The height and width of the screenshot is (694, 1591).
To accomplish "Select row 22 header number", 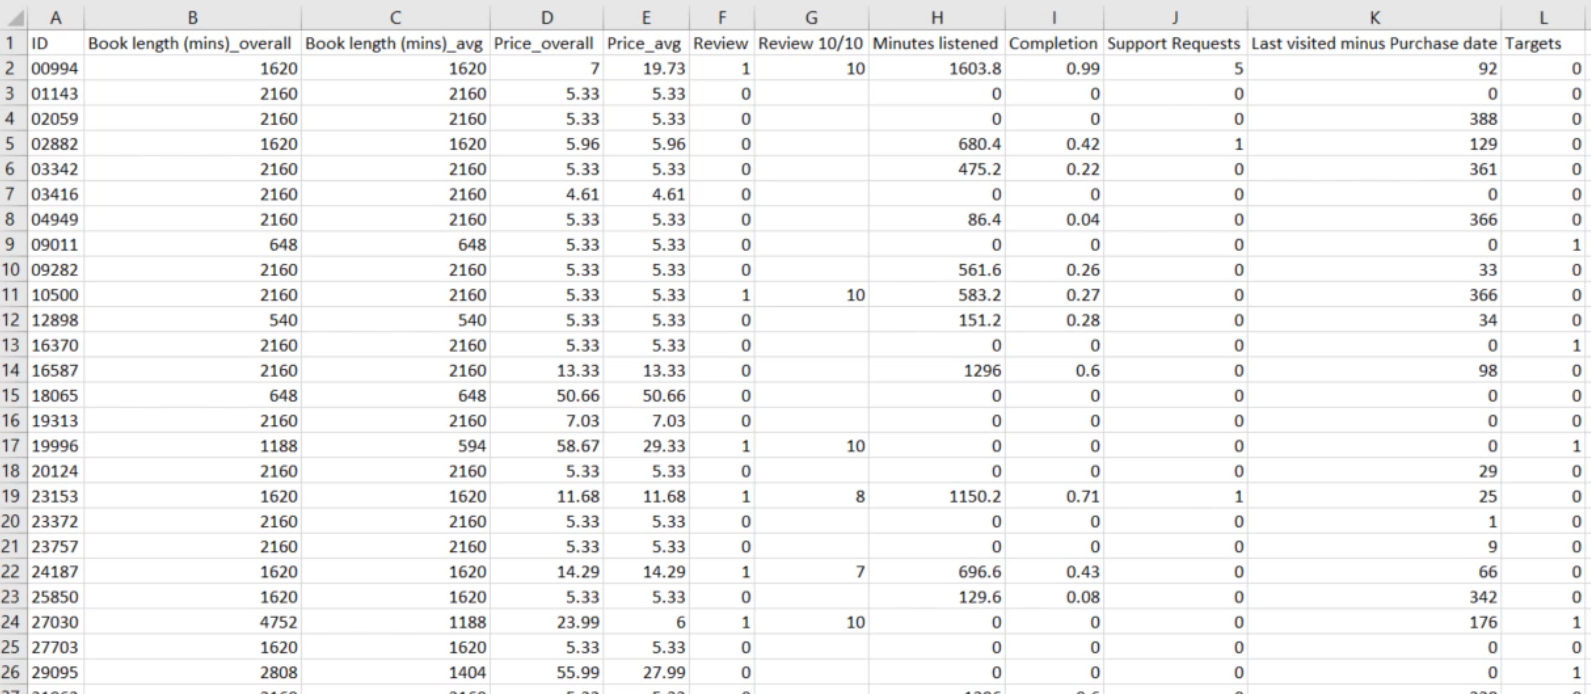I will (13, 572).
